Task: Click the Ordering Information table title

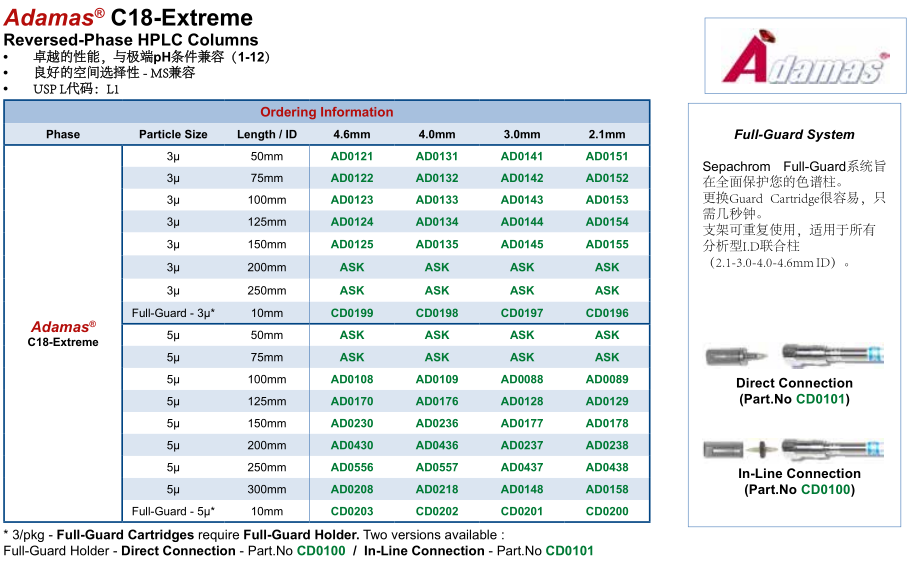Action: click(x=327, y=112)
